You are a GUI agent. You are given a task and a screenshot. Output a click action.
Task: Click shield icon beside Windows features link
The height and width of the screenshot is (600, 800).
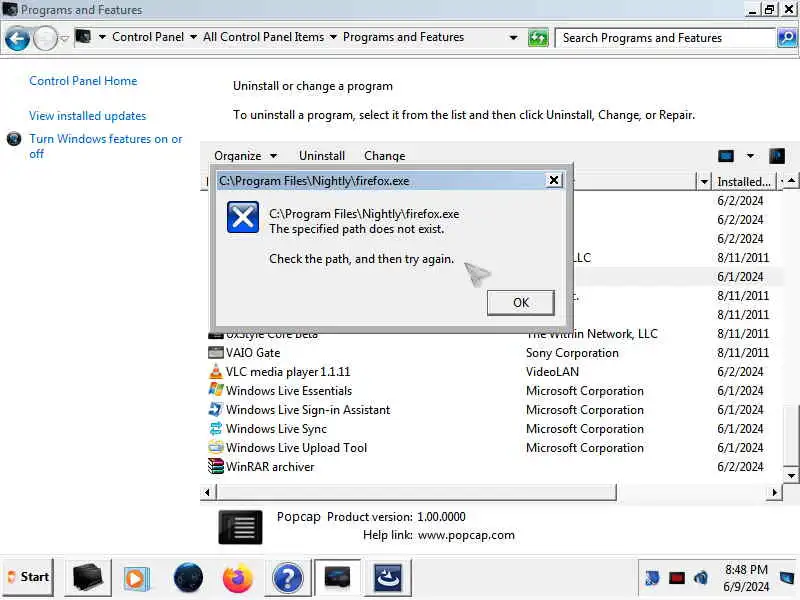click(x=14, y=139)
